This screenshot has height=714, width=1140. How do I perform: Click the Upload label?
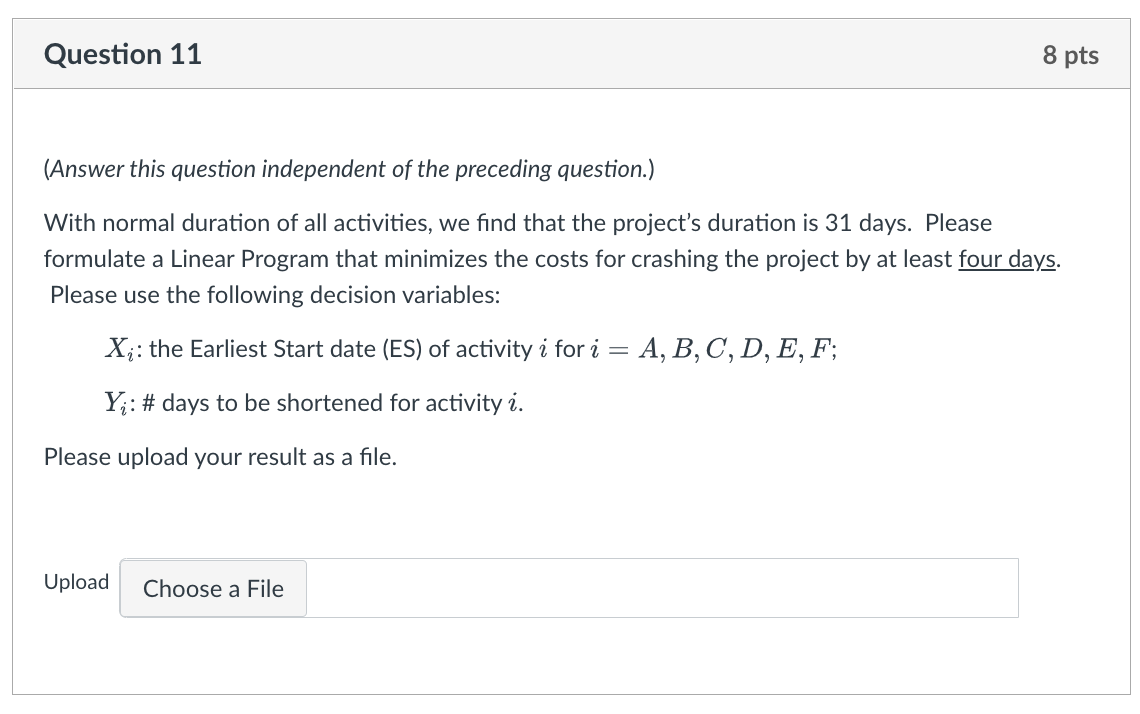(x=76, y=582)
